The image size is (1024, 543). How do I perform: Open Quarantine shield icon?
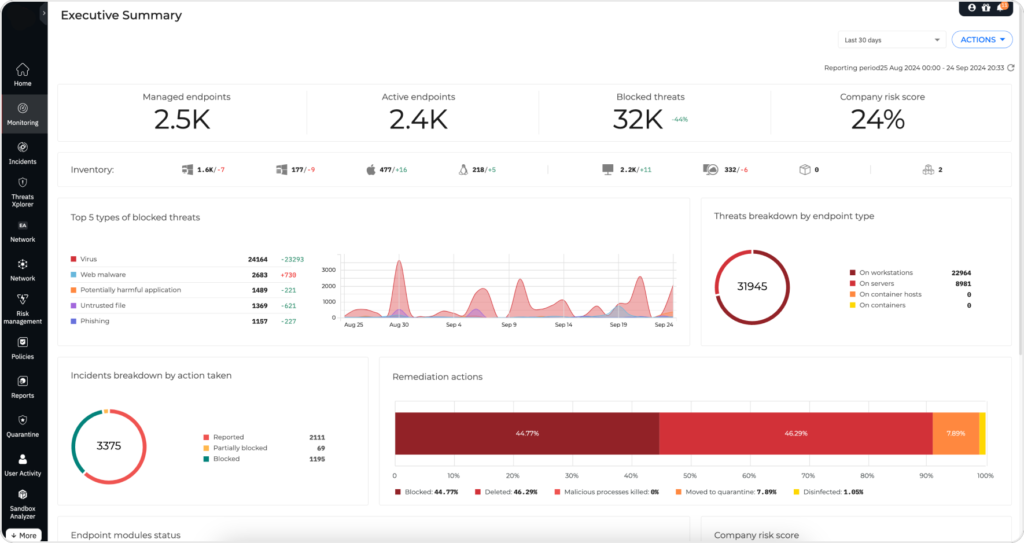coord(23,420)
